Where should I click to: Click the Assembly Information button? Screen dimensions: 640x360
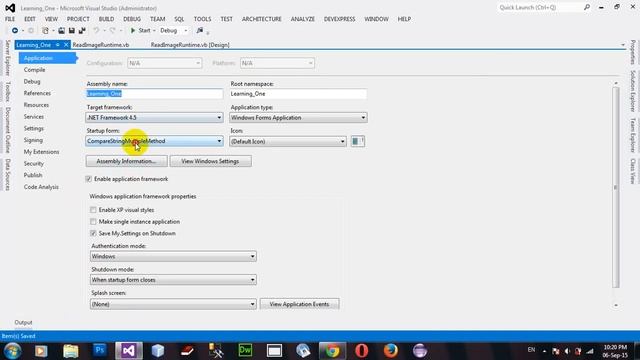click(x=126, y=161)
